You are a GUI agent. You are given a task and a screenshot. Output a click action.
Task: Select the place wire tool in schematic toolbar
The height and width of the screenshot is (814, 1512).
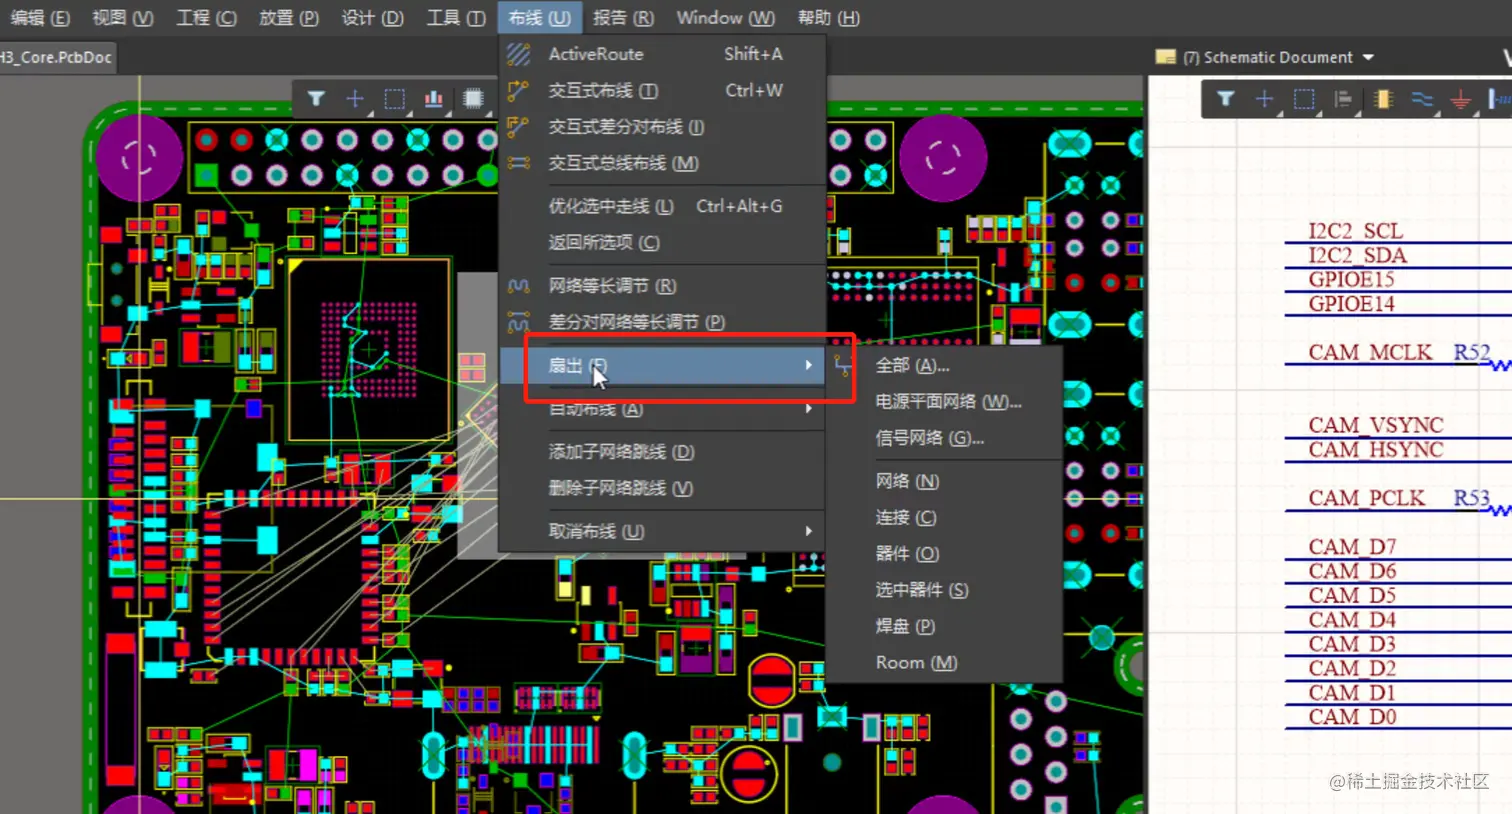point(1422,98)
